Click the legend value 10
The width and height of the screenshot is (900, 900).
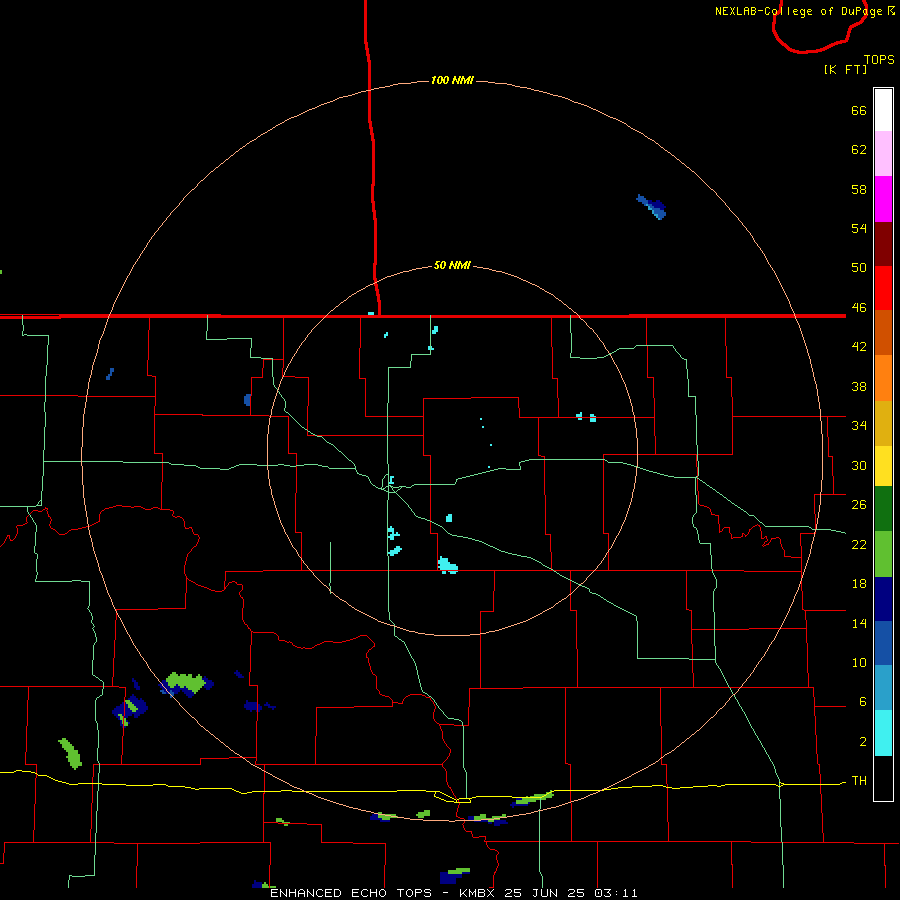859,663
